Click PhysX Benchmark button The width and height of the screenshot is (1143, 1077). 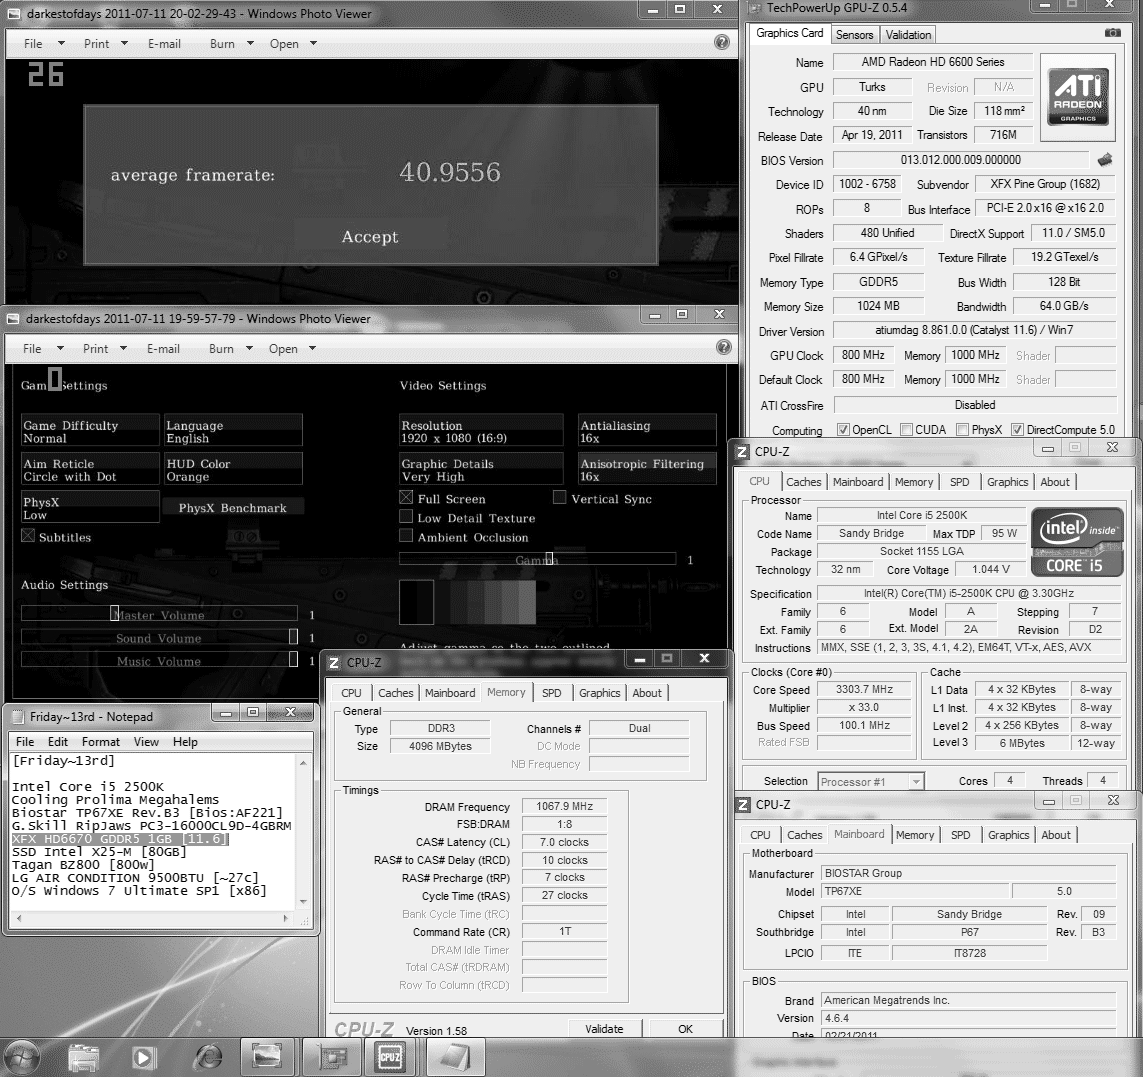tap(233, 508)
